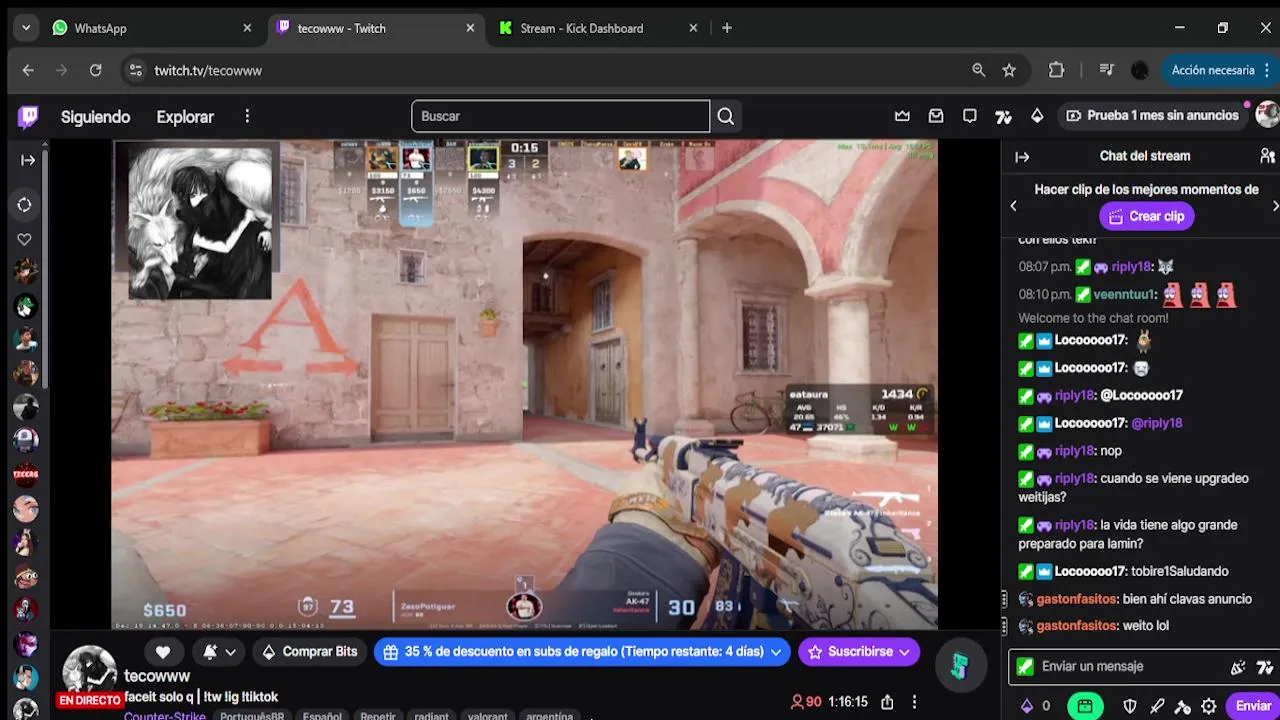Click the Crear clip button
The height and width of the screenshot is (720, 1280).
[x=1147, y=216]
